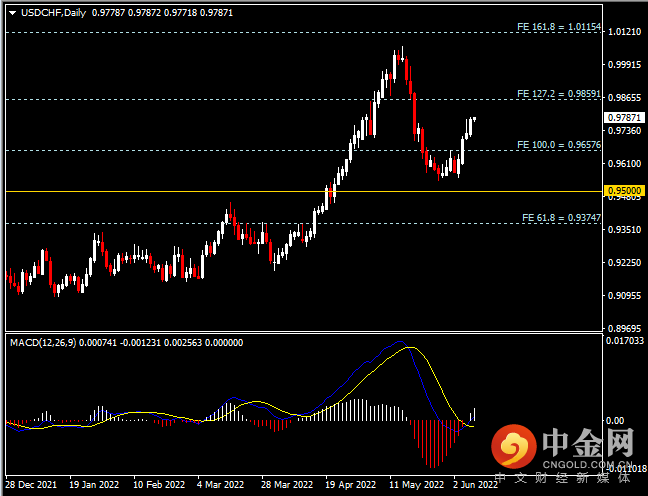Click the latest white candlestick in June

(x=474, y=119)
